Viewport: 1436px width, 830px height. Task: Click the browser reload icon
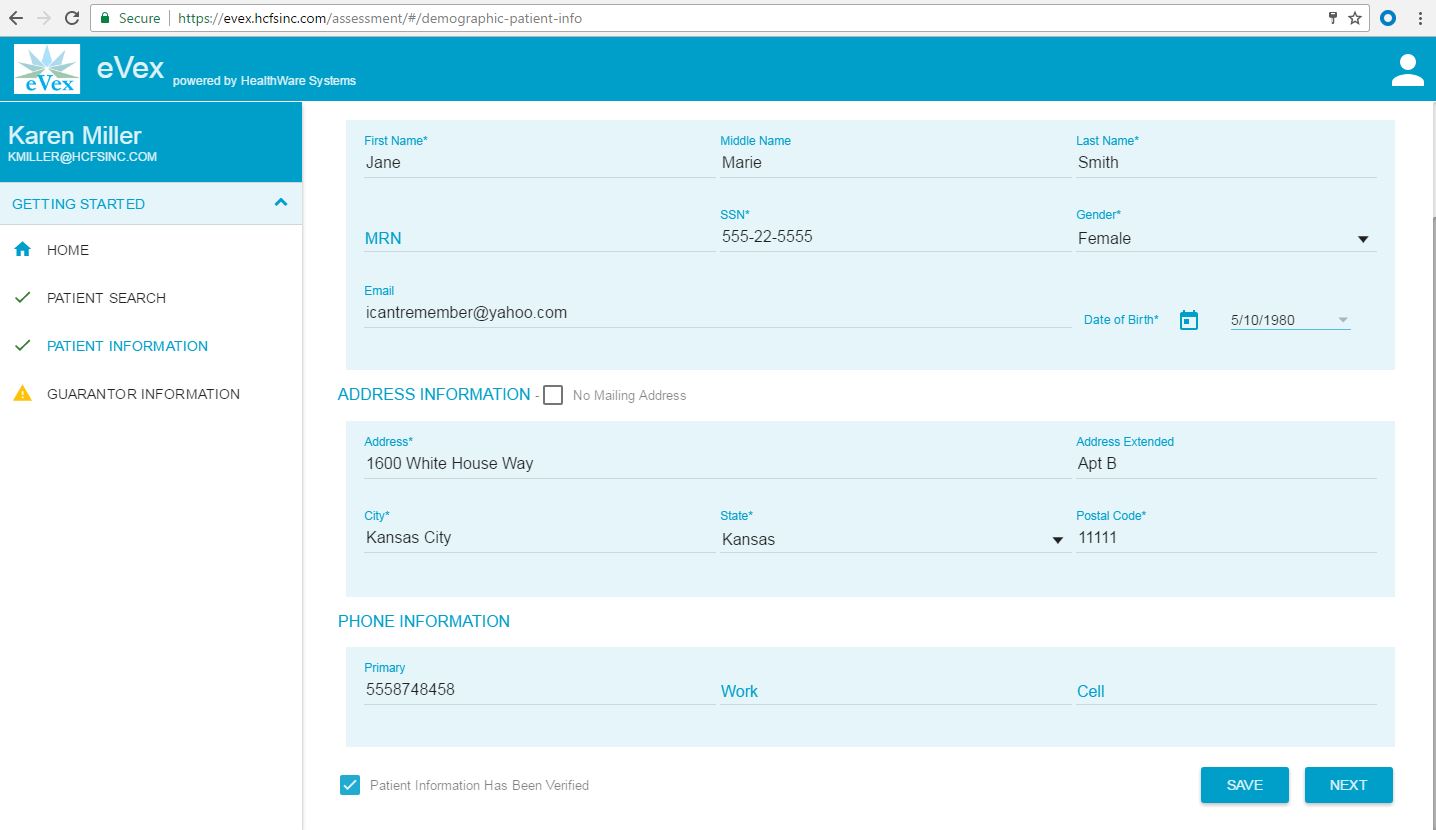(x=72, y=18)
